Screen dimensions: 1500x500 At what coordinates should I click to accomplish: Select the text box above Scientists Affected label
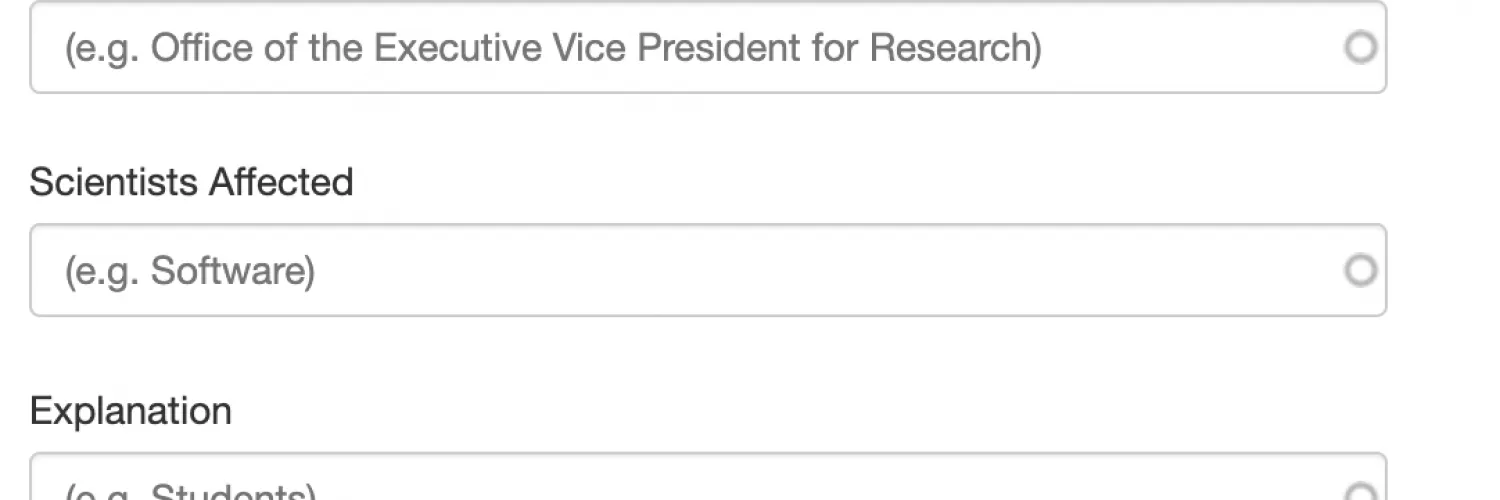pyautogui.click(x=700, y=47)
